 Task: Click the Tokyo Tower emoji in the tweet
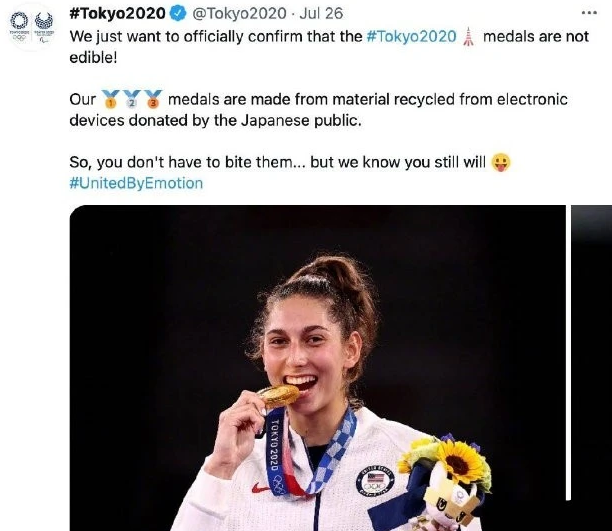(x=468, y=37)
